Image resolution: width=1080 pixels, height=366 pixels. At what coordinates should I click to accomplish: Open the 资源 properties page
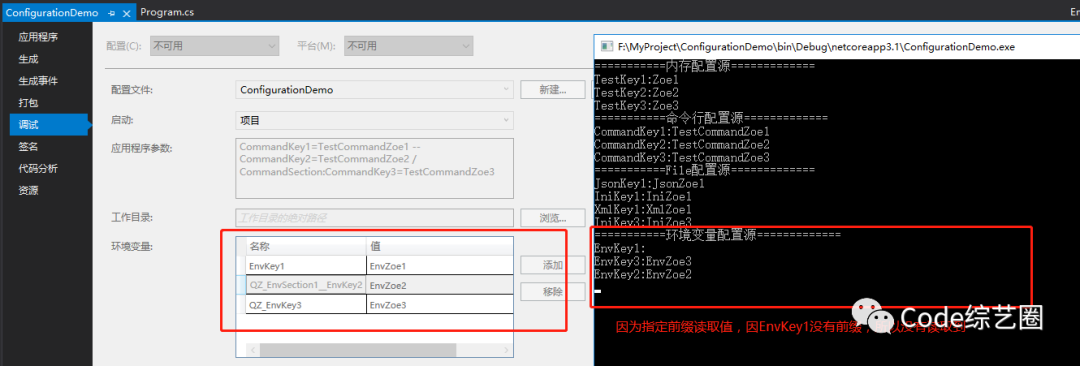pyautogui.click(x=28, y=190)
